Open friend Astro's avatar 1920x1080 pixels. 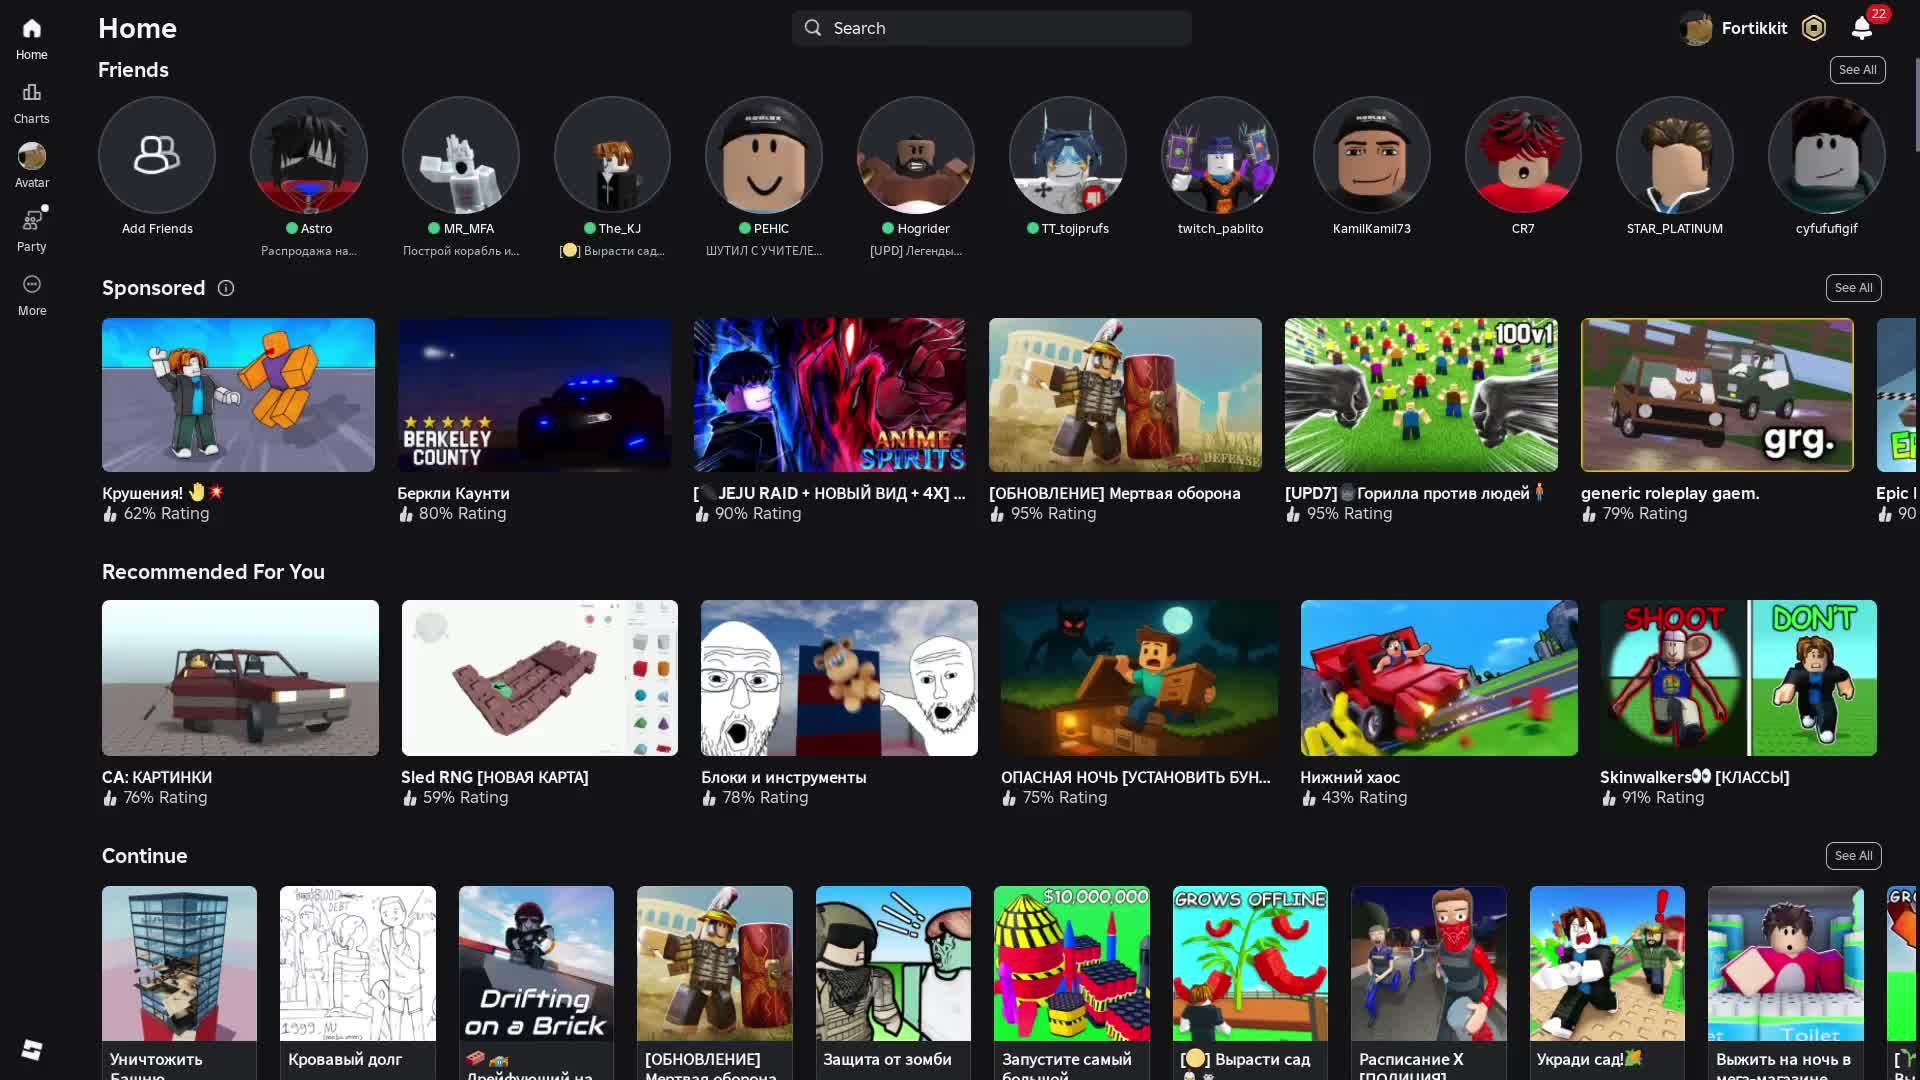tap(308, 155)
